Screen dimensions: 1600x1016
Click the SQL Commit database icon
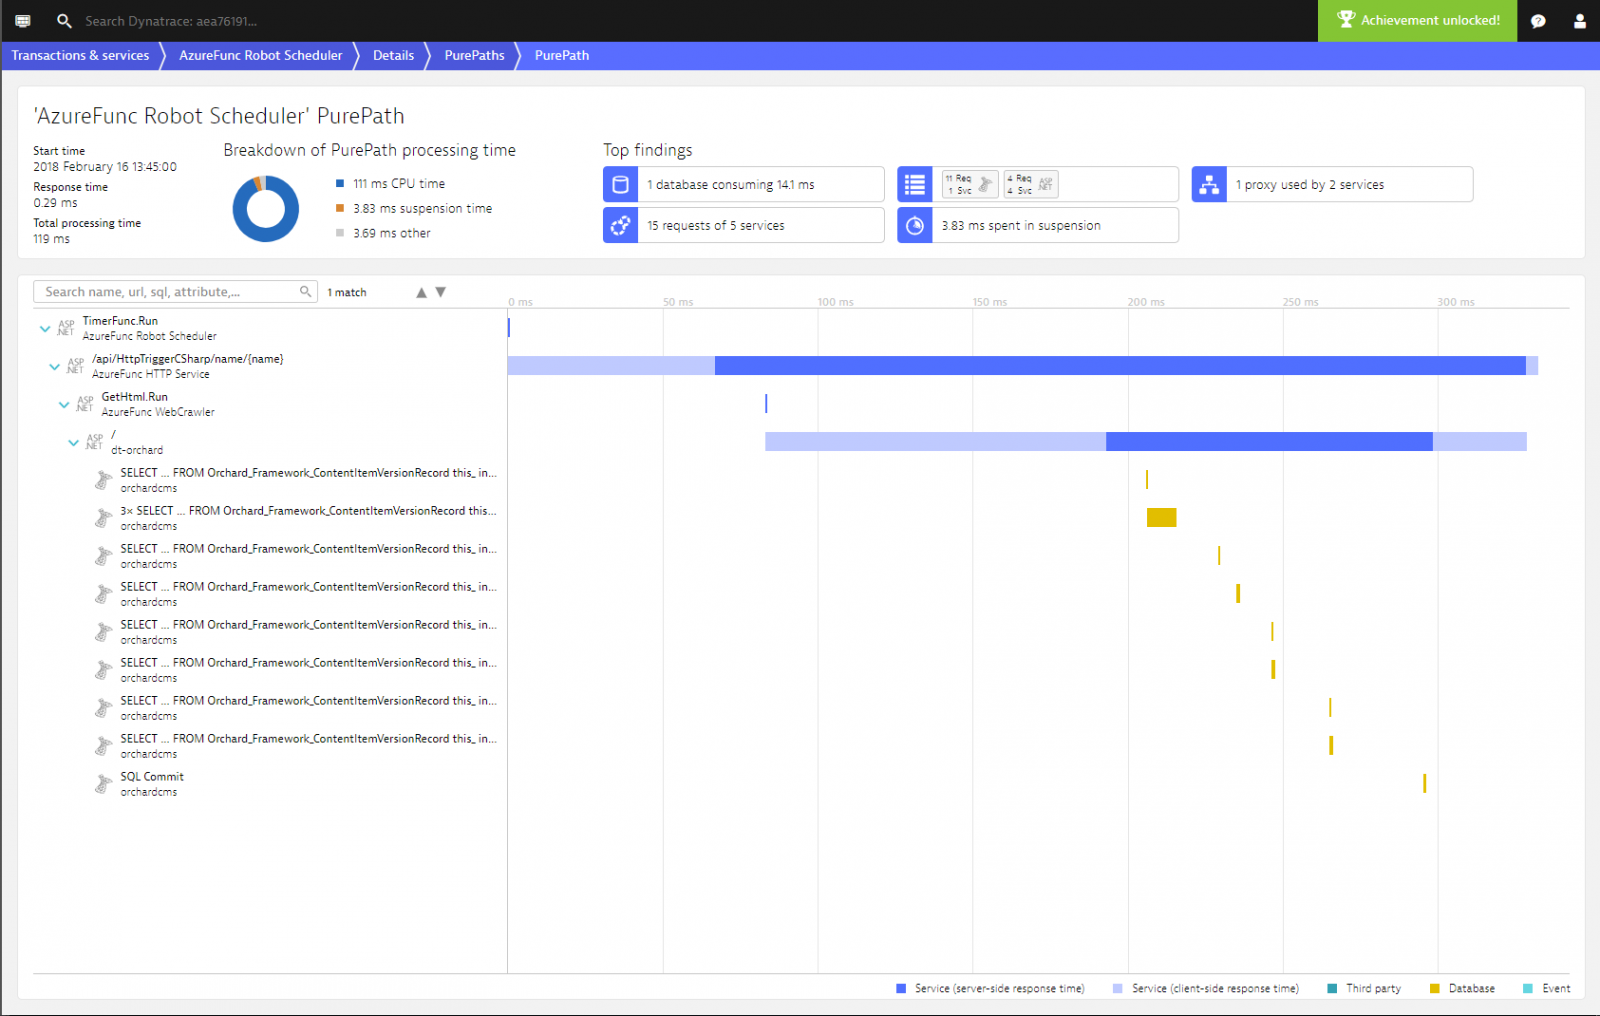103,784
